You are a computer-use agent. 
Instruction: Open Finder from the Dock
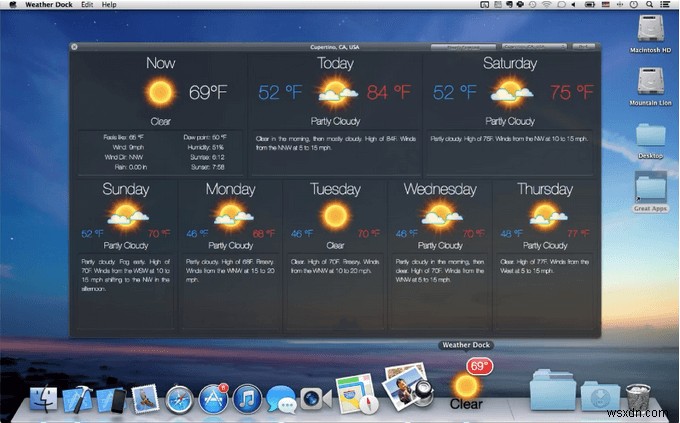point(43,399)
